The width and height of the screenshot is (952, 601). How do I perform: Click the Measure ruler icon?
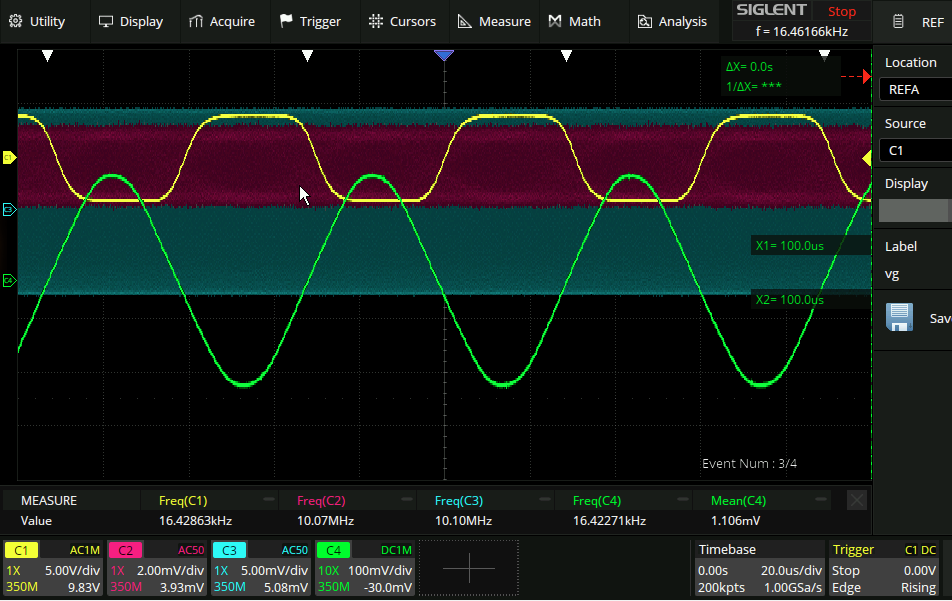[465, 21]
